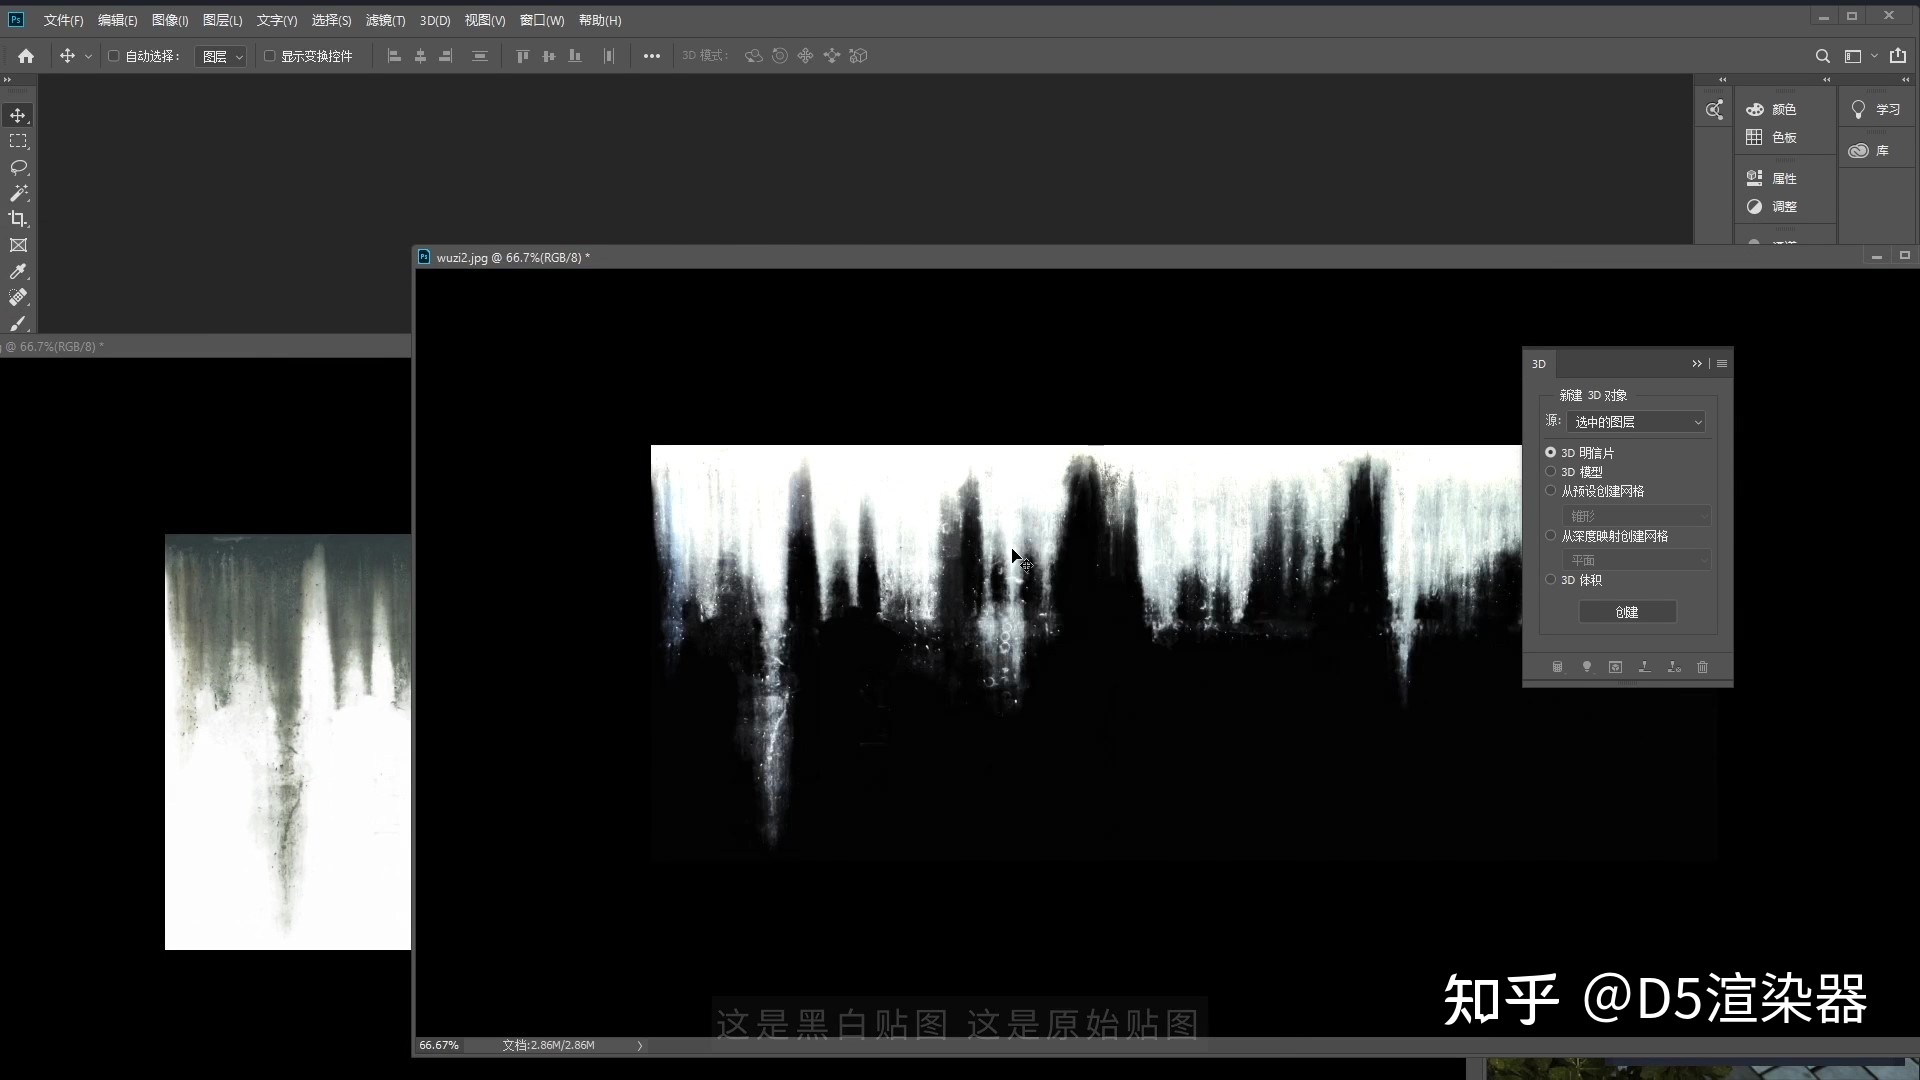Select the Lasso tool

[x=18, y=167]
